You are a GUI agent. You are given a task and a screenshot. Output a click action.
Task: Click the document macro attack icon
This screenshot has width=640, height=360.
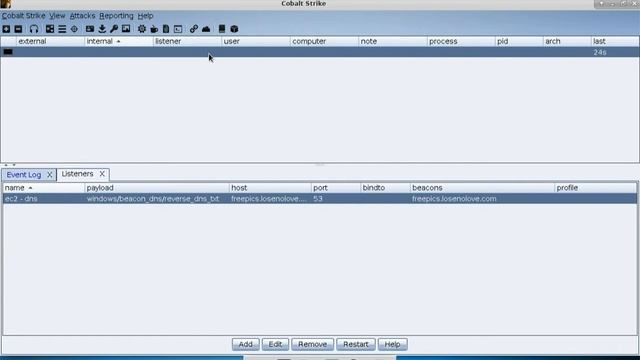tap(166, 29)
